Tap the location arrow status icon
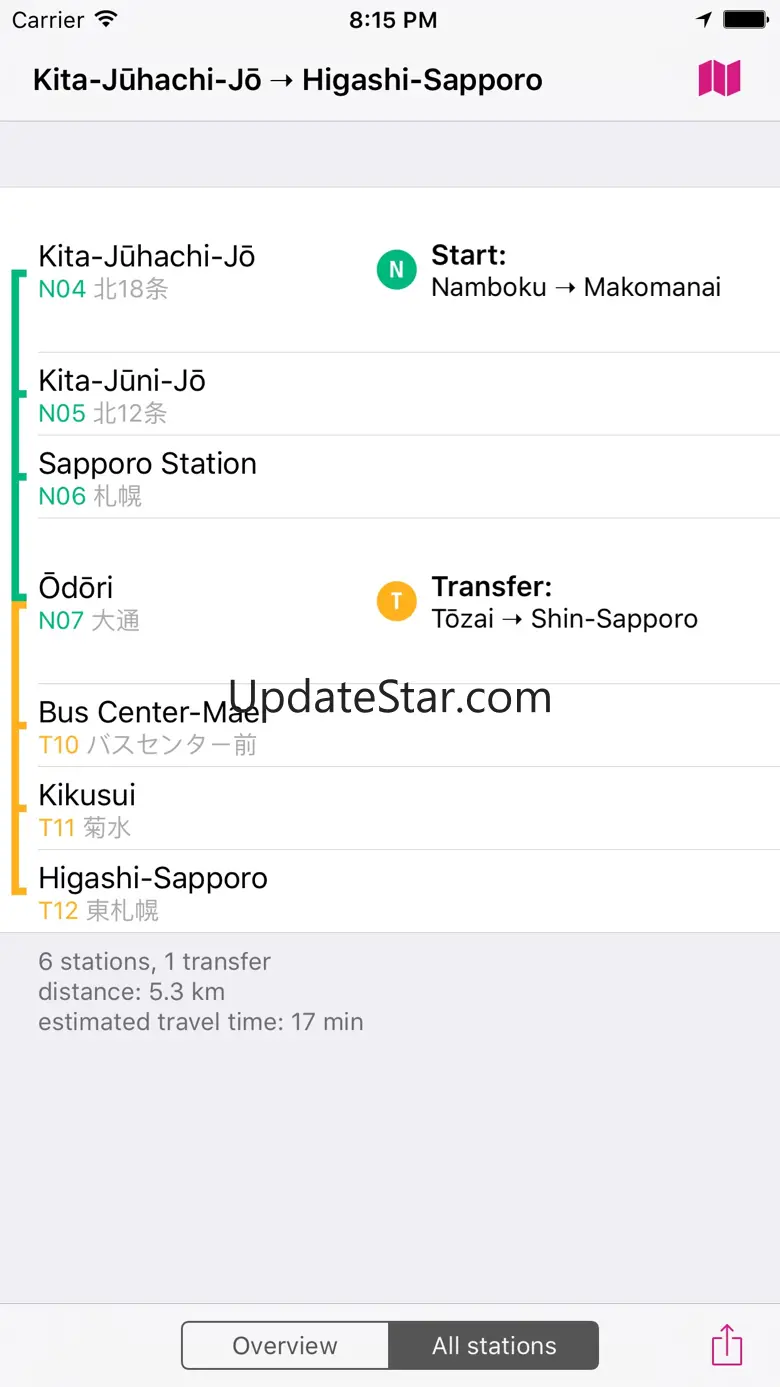 704,20
